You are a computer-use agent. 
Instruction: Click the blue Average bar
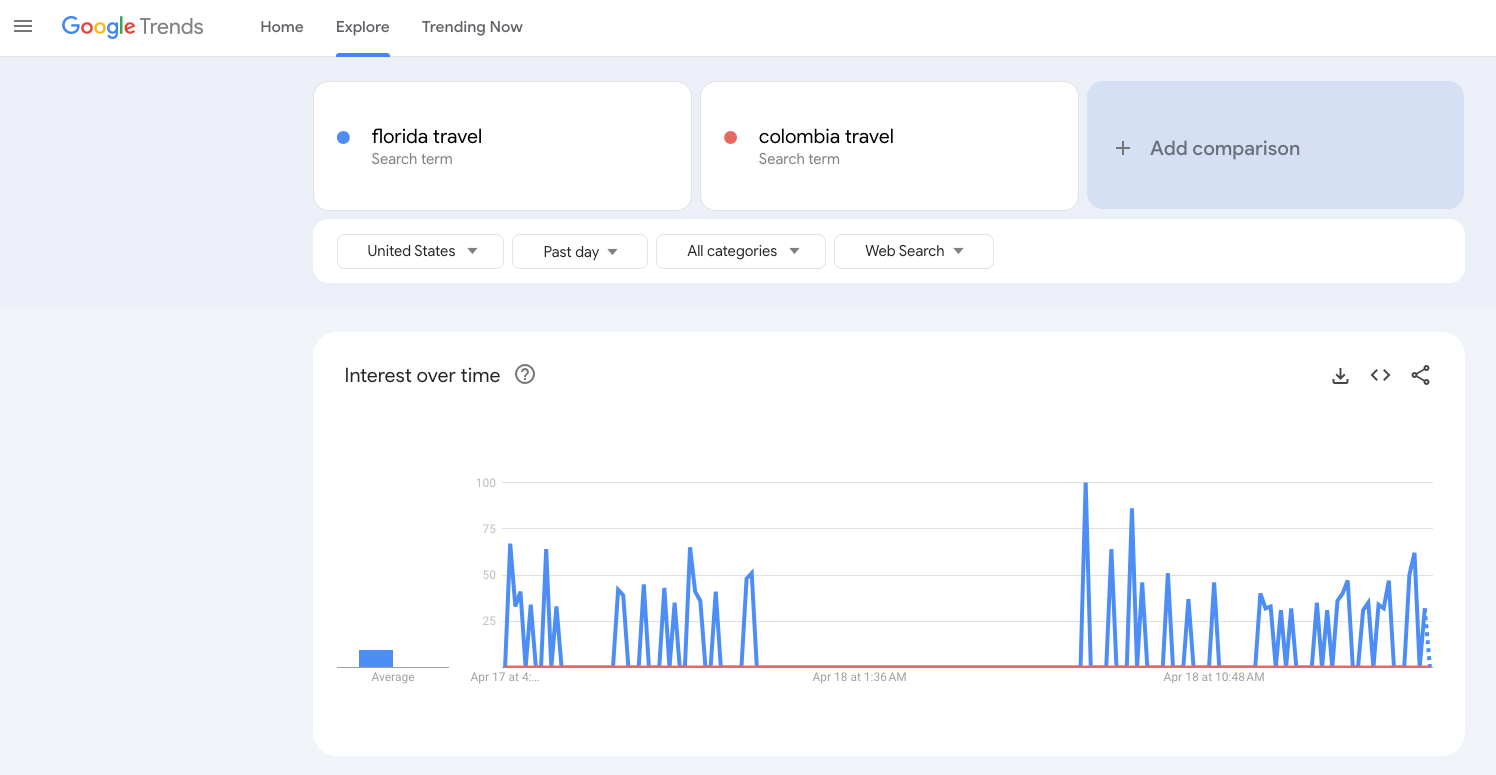tap(376, 658)
